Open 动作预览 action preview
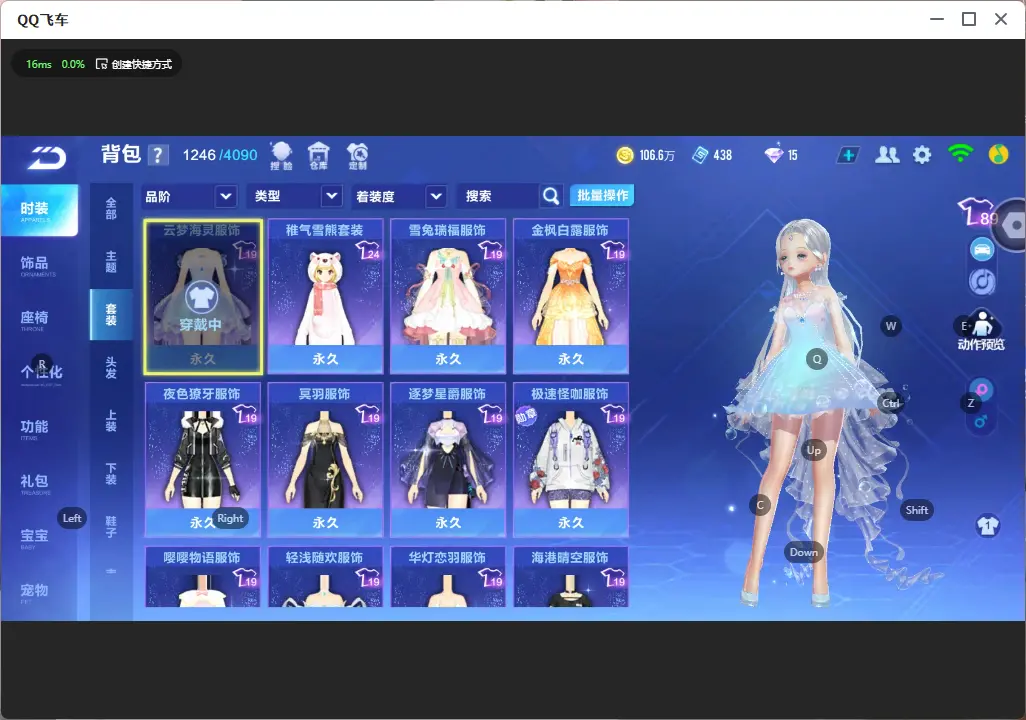1026x720 pixels. click(x=981, y=331)
